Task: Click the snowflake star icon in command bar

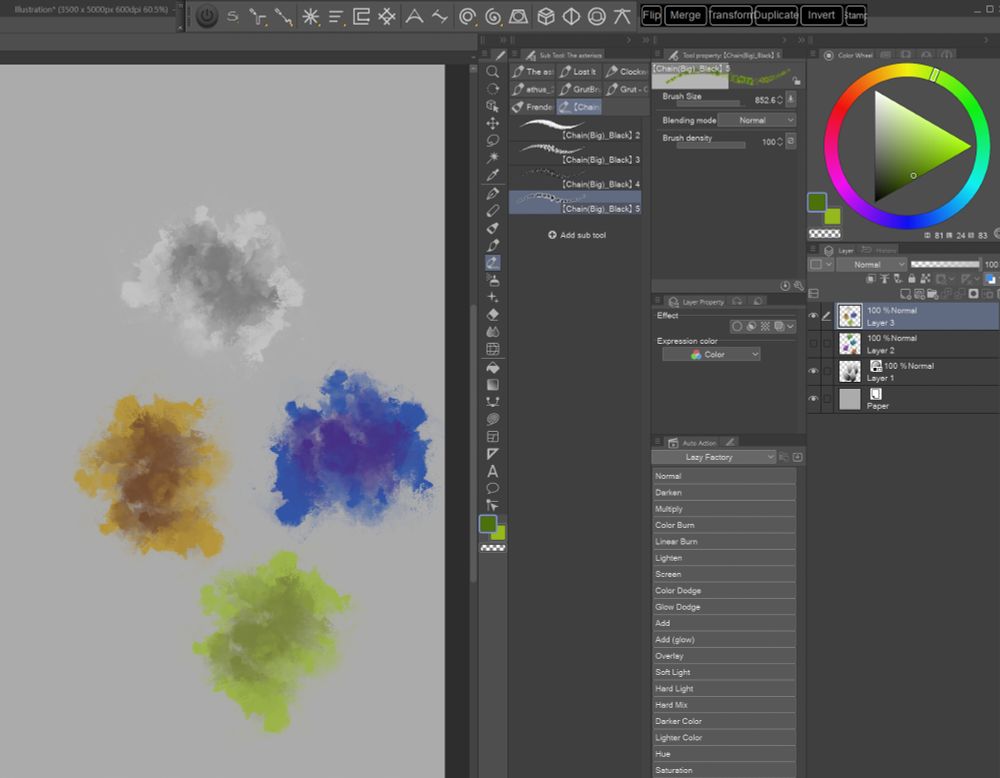Action: click(311, 16)
